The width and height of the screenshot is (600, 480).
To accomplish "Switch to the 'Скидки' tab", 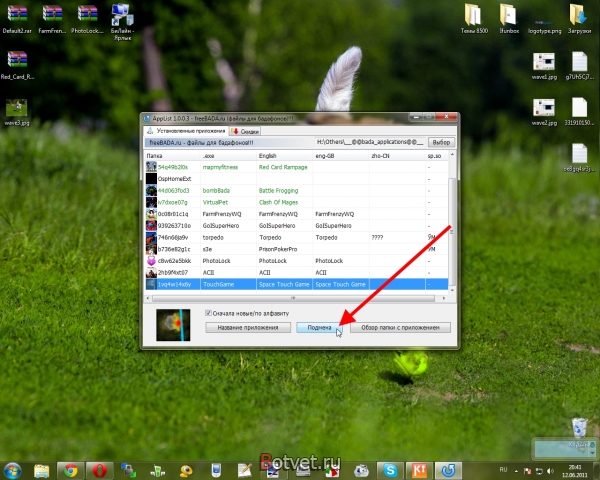I will [x=247, y=131].
